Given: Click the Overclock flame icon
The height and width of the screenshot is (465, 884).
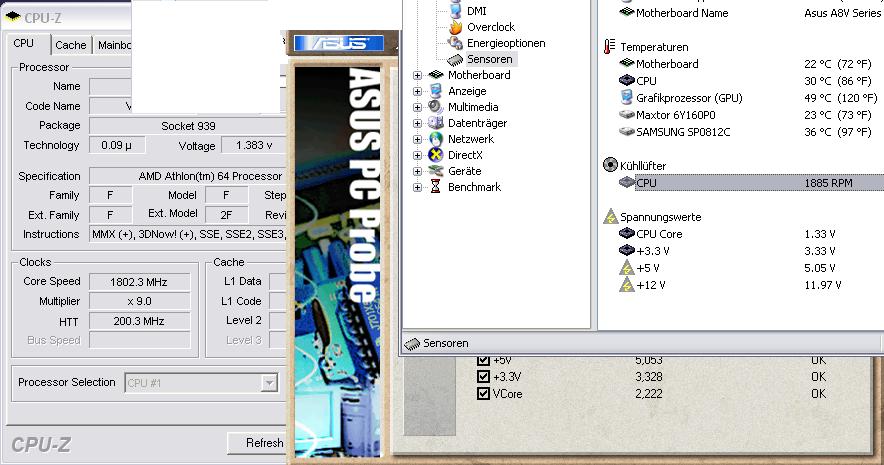Looking at the screenshot, I should [x=456, y=26].
